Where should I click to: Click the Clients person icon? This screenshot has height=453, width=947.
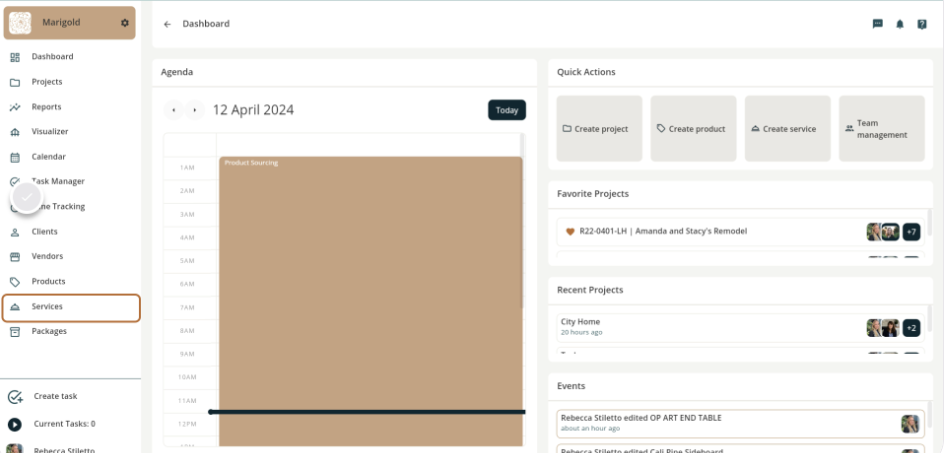[x=15, y=232]
